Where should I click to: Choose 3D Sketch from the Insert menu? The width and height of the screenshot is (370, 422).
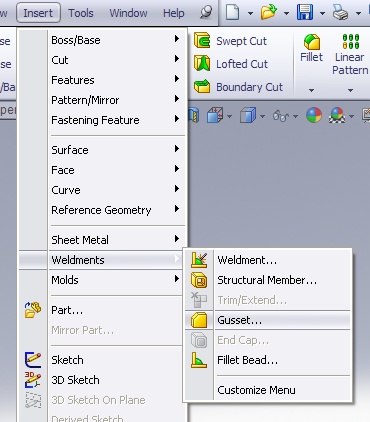click(x=75, y=380)
